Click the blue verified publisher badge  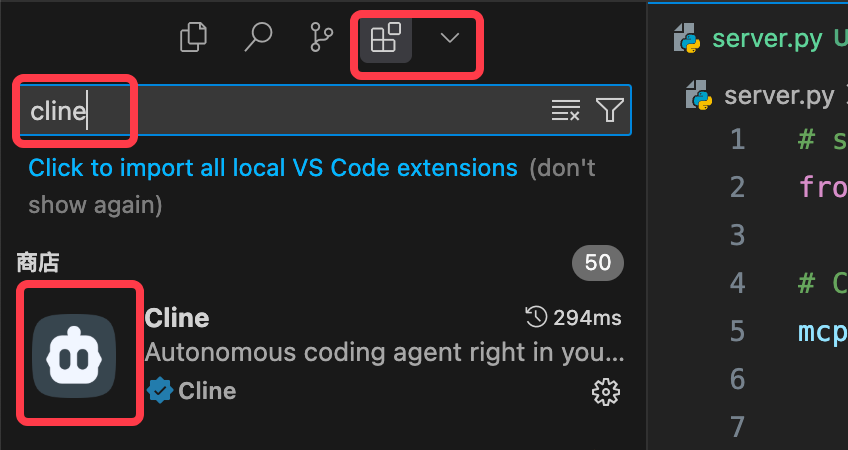(x=160, y=391)
